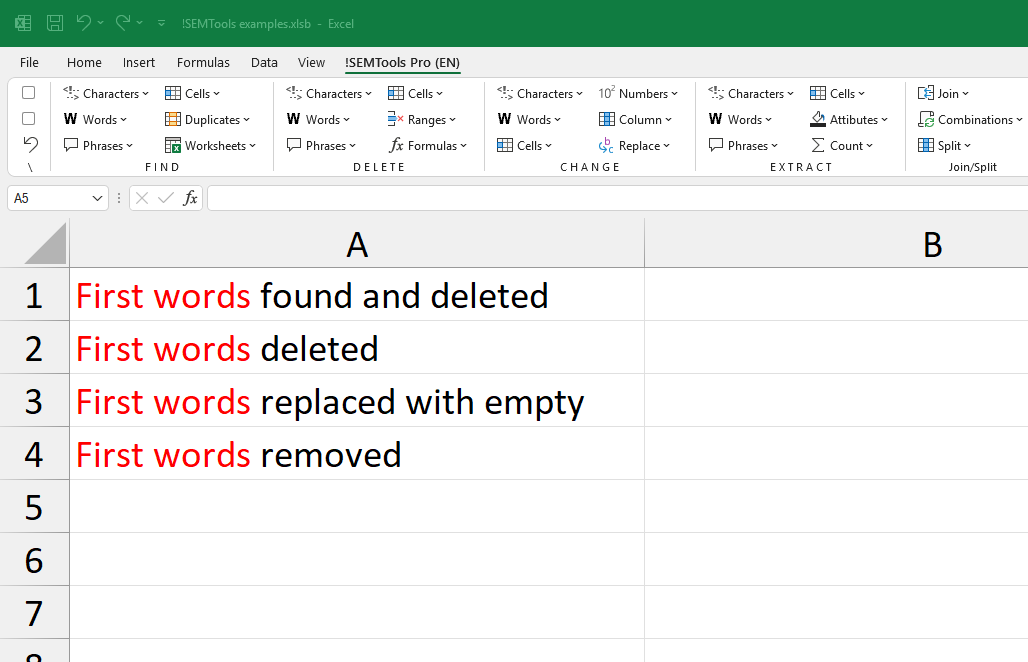Open the Name Box dropdown arrow
Screen dimensions: 1028x662
[95, 198]
